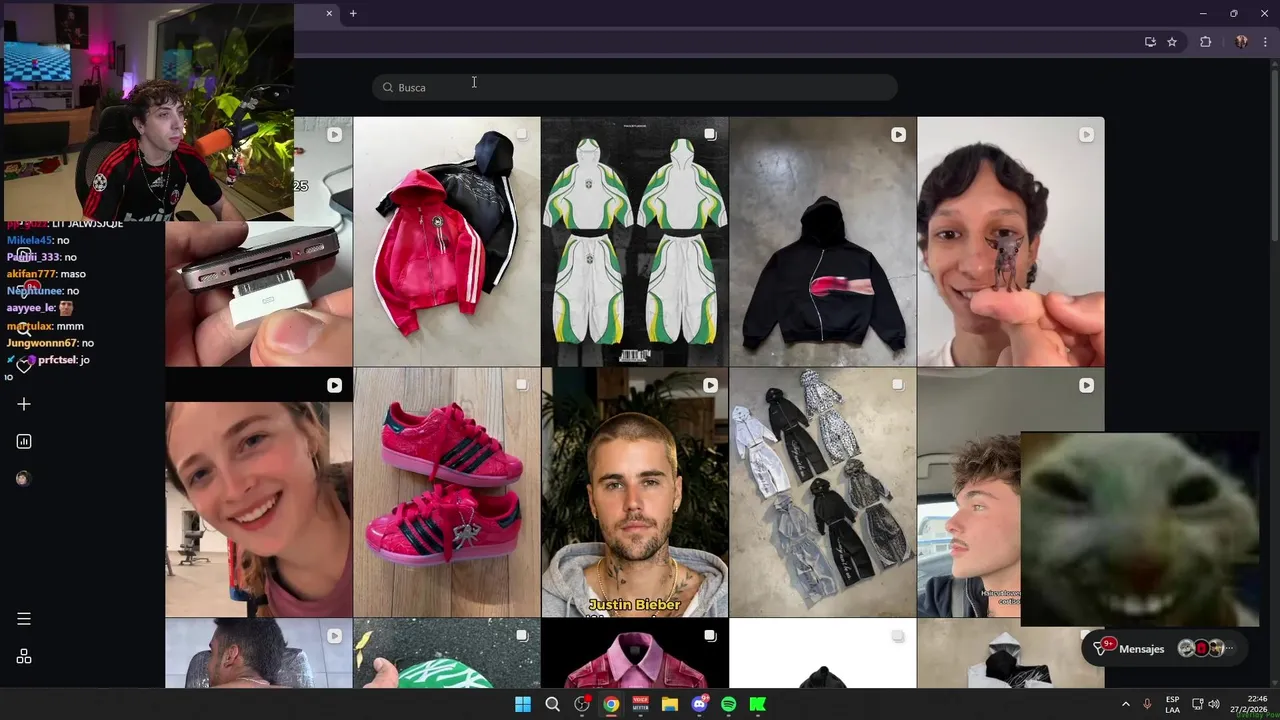Bookmark this page with star icon

click(1172, 42)
